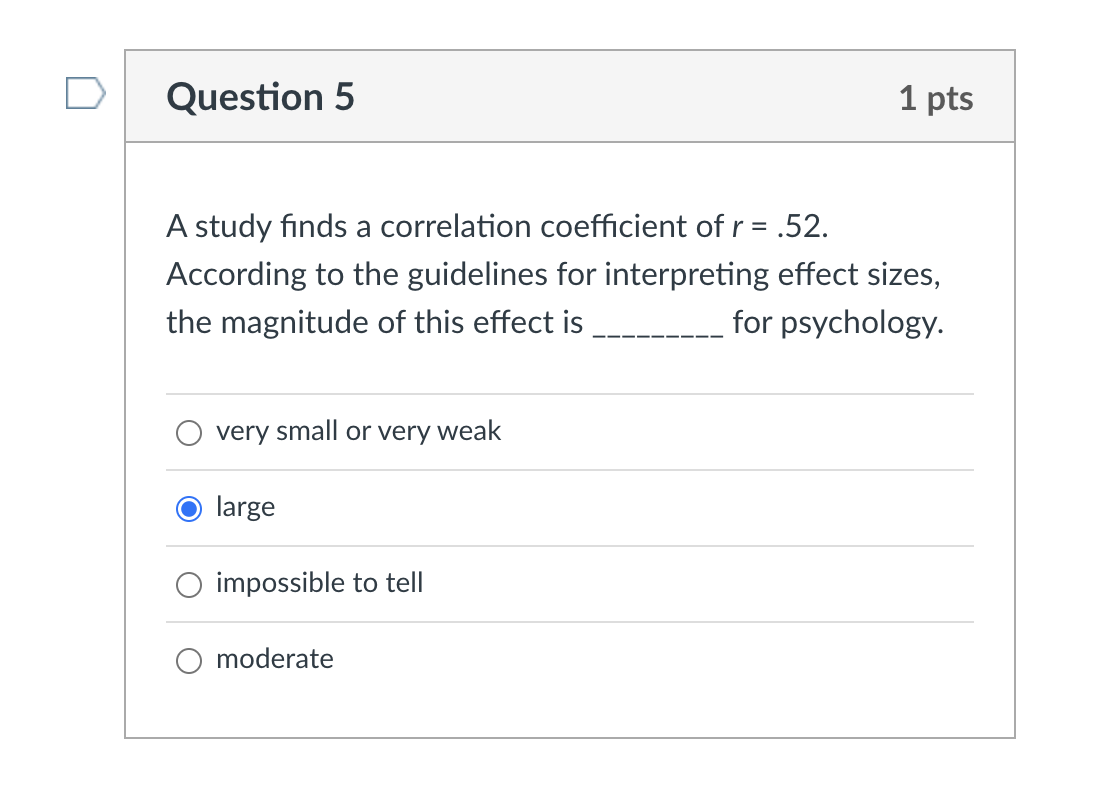The width and height of the screenshot is (1094, 802).
Task: Click the "very small or very weak" answer label
Action: (358, 431)
